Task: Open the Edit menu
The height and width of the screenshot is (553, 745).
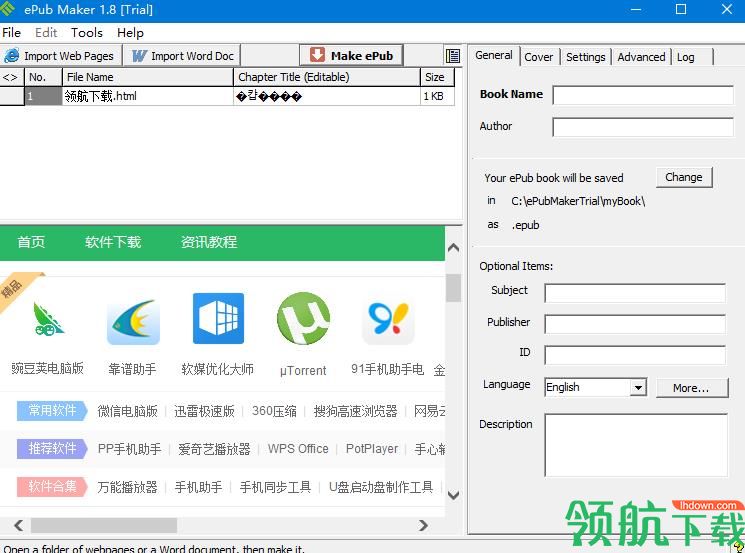Action: (46, 32)
